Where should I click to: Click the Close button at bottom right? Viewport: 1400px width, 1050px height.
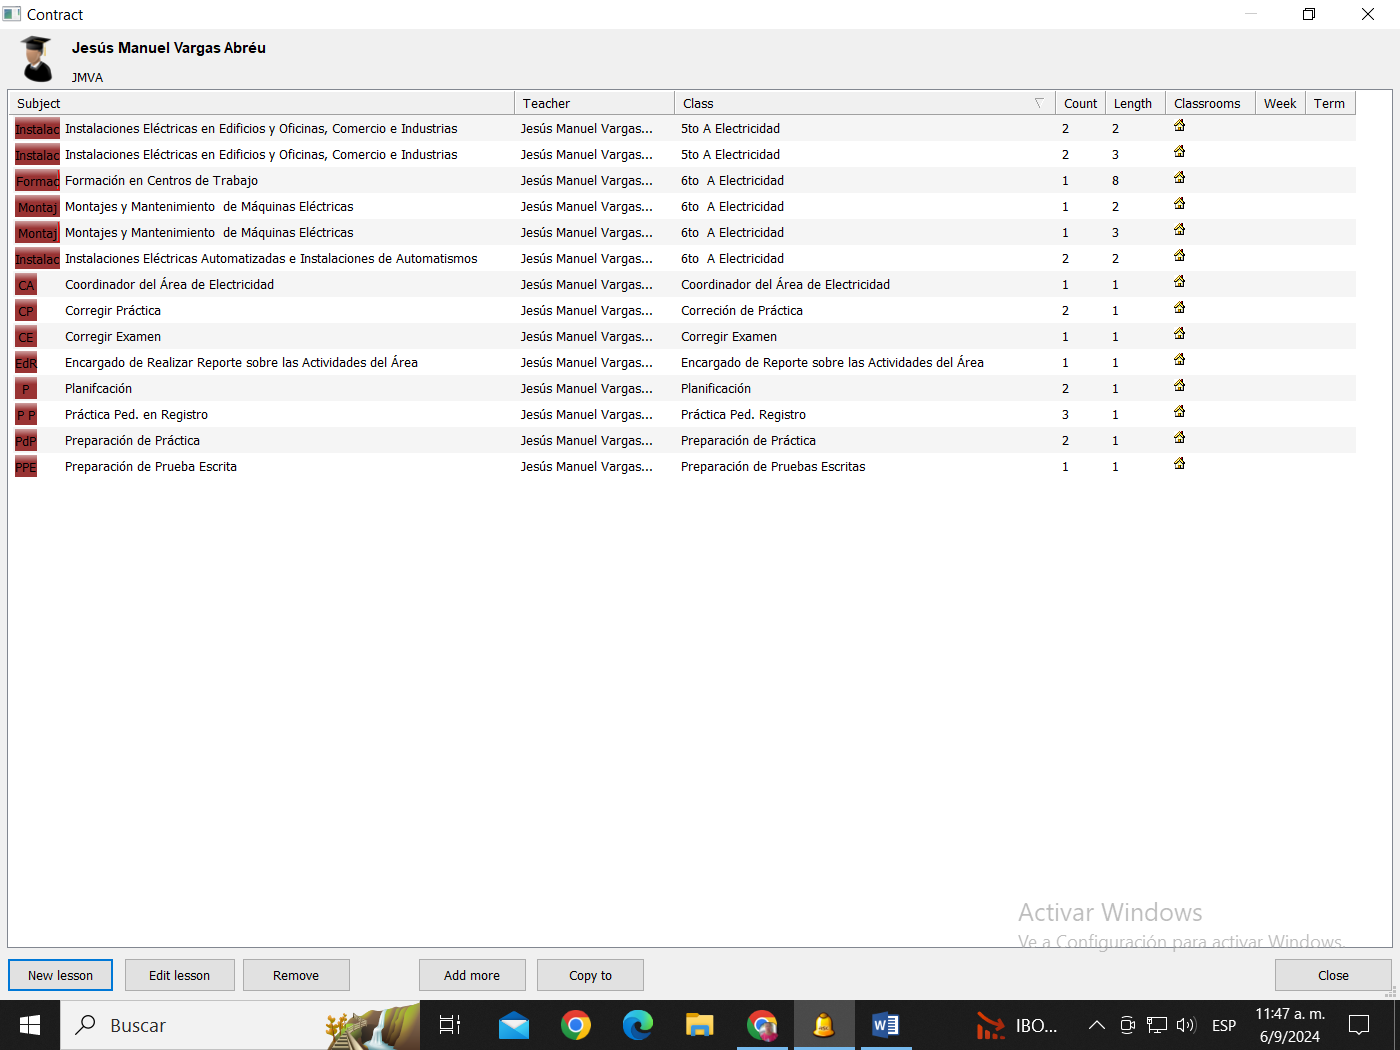tap(1333, 975)
